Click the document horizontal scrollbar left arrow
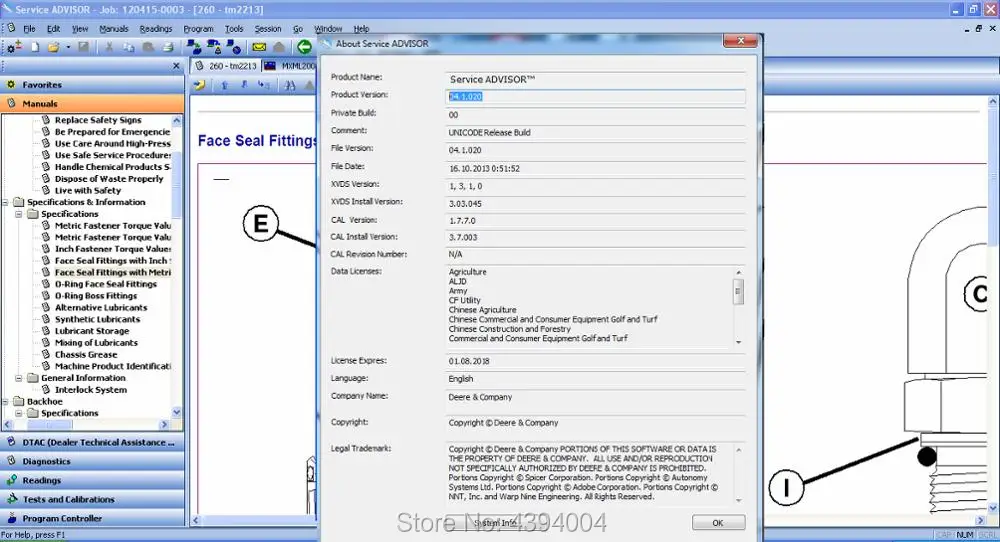The image size is (1000, 542). coord(196,521)
